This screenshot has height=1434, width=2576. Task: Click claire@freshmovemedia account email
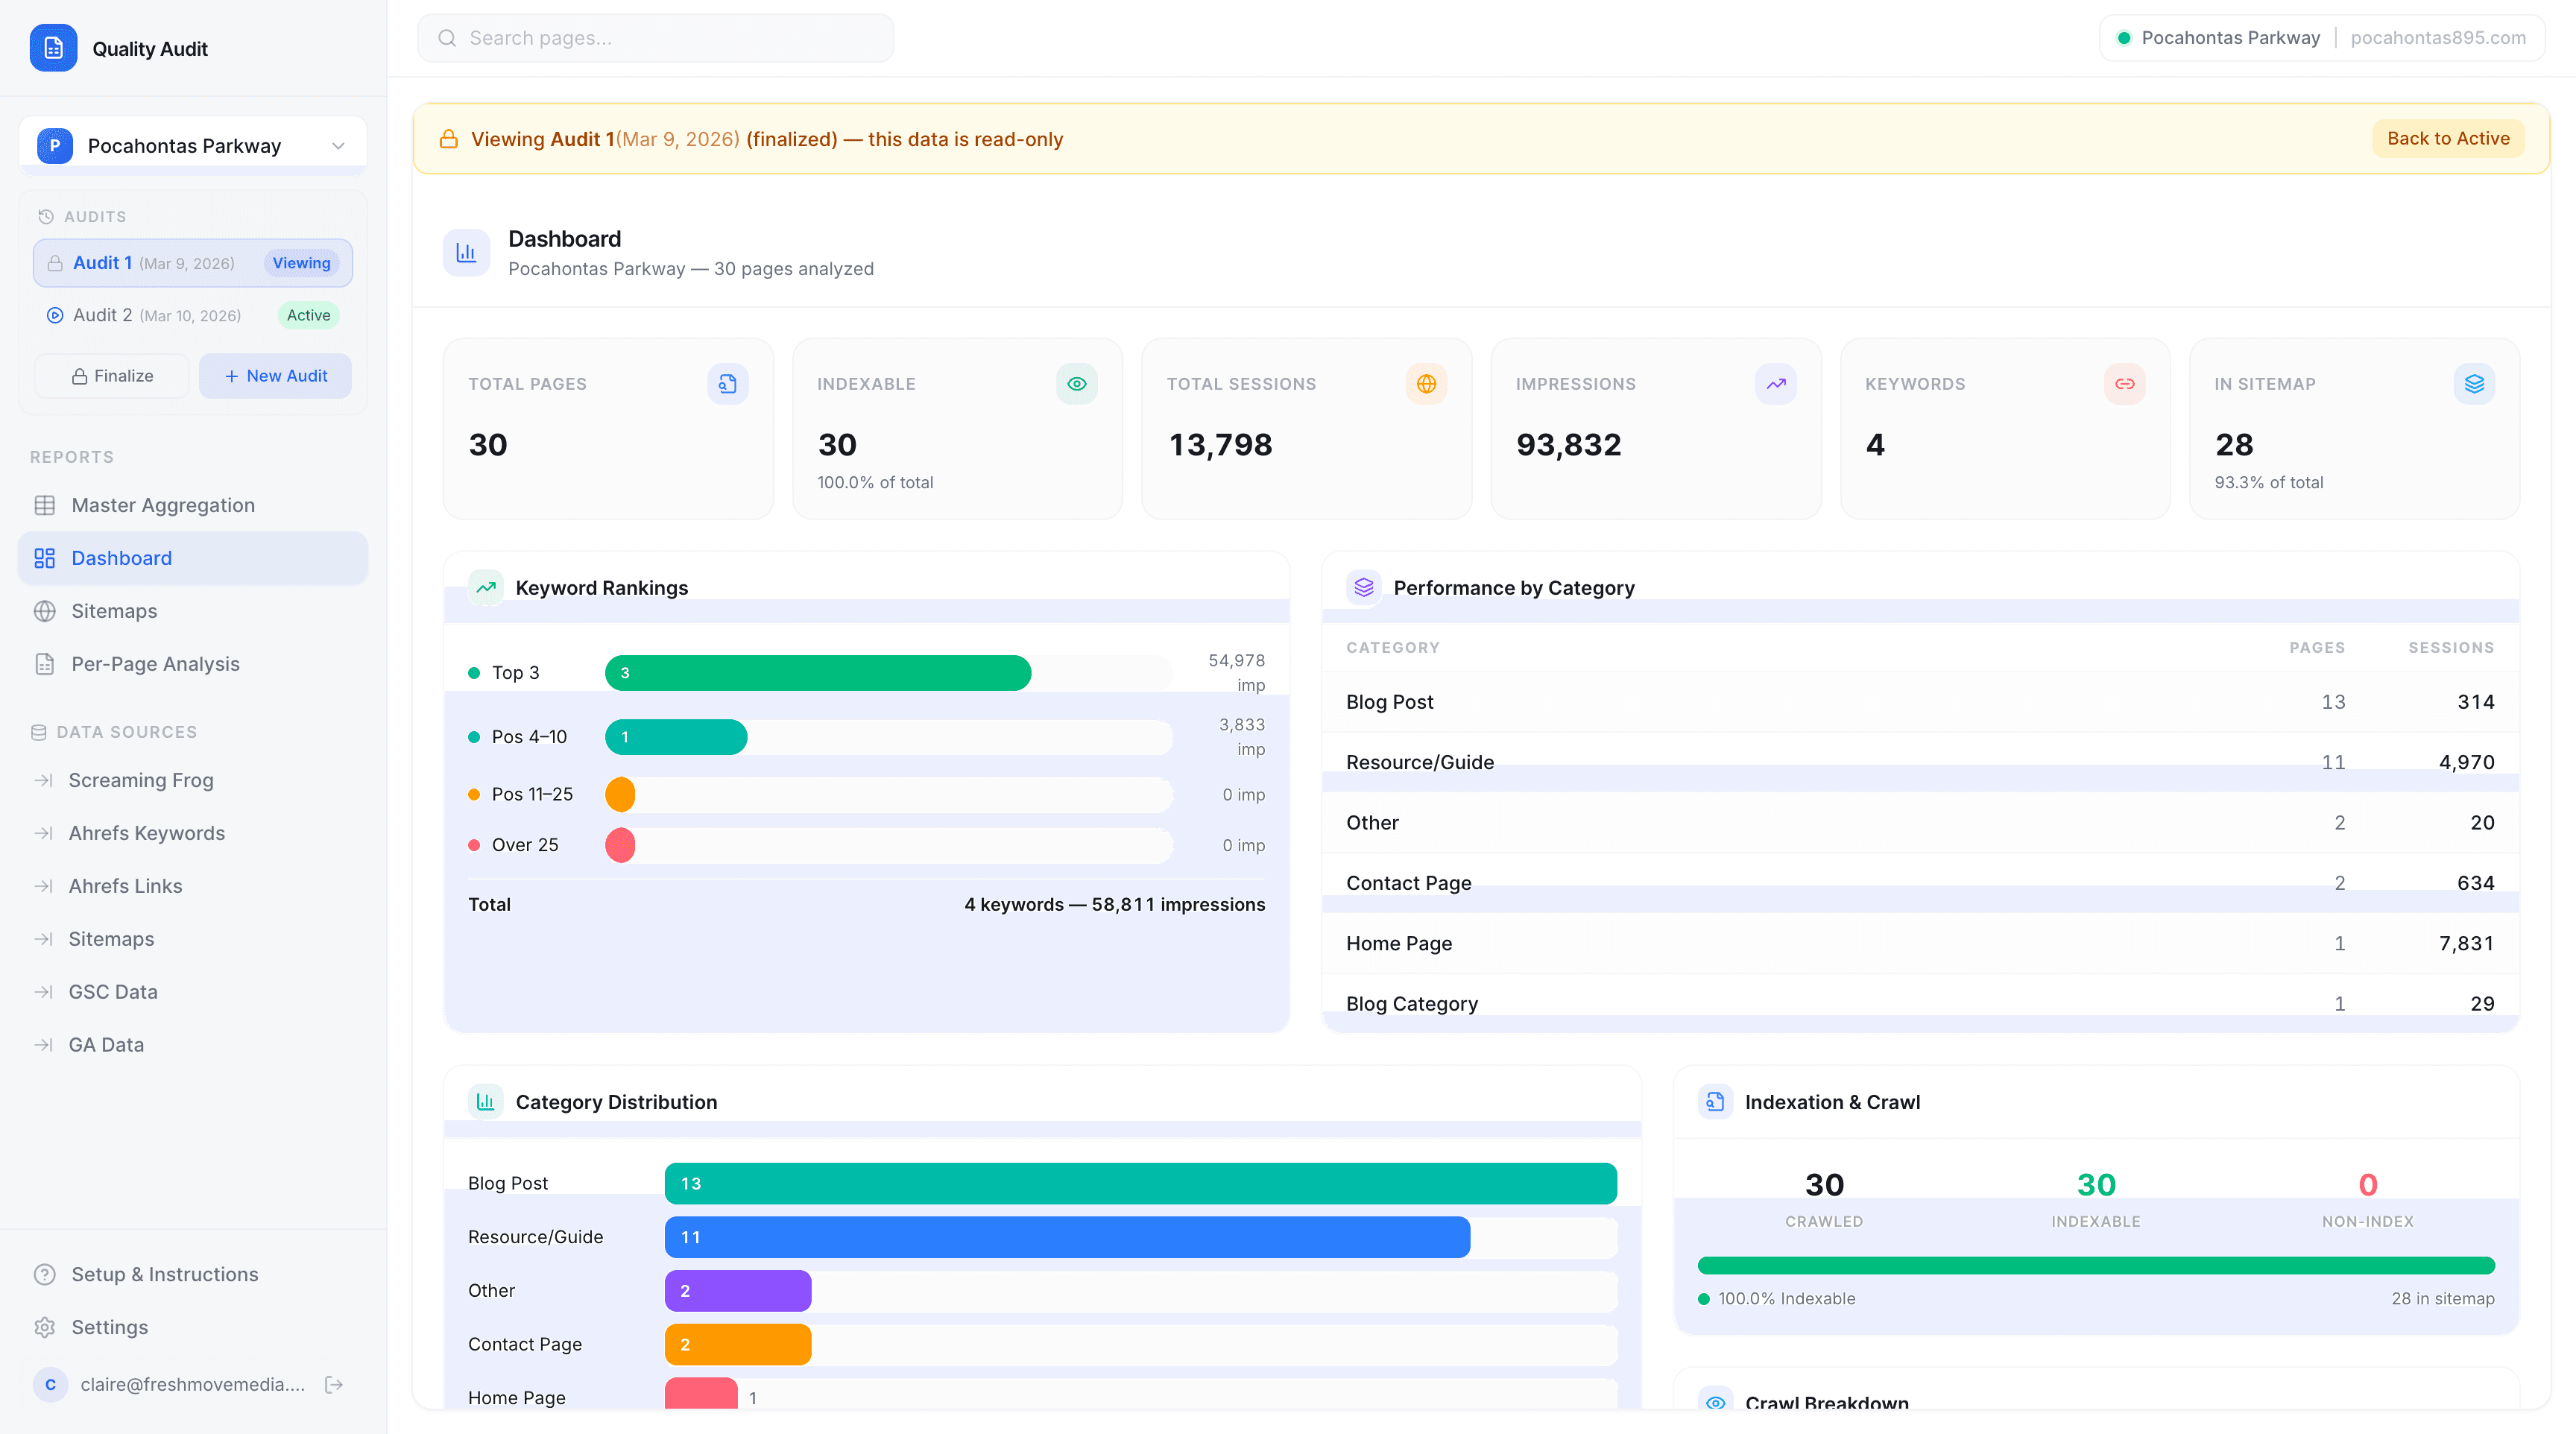193,1385
